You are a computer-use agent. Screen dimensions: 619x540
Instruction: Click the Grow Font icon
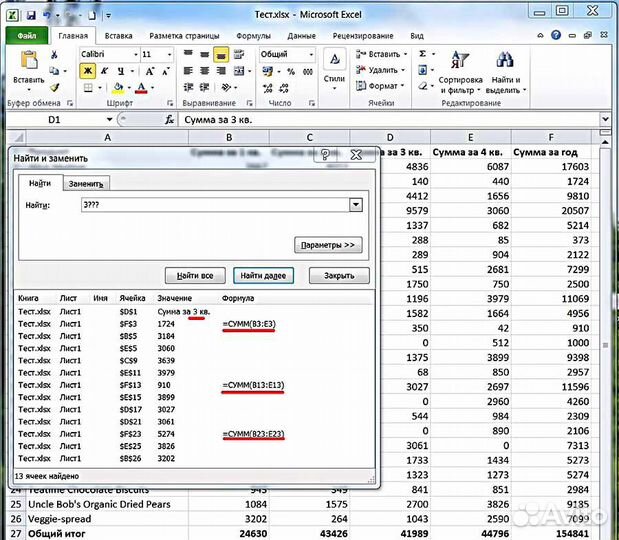[x=149, y=71]
